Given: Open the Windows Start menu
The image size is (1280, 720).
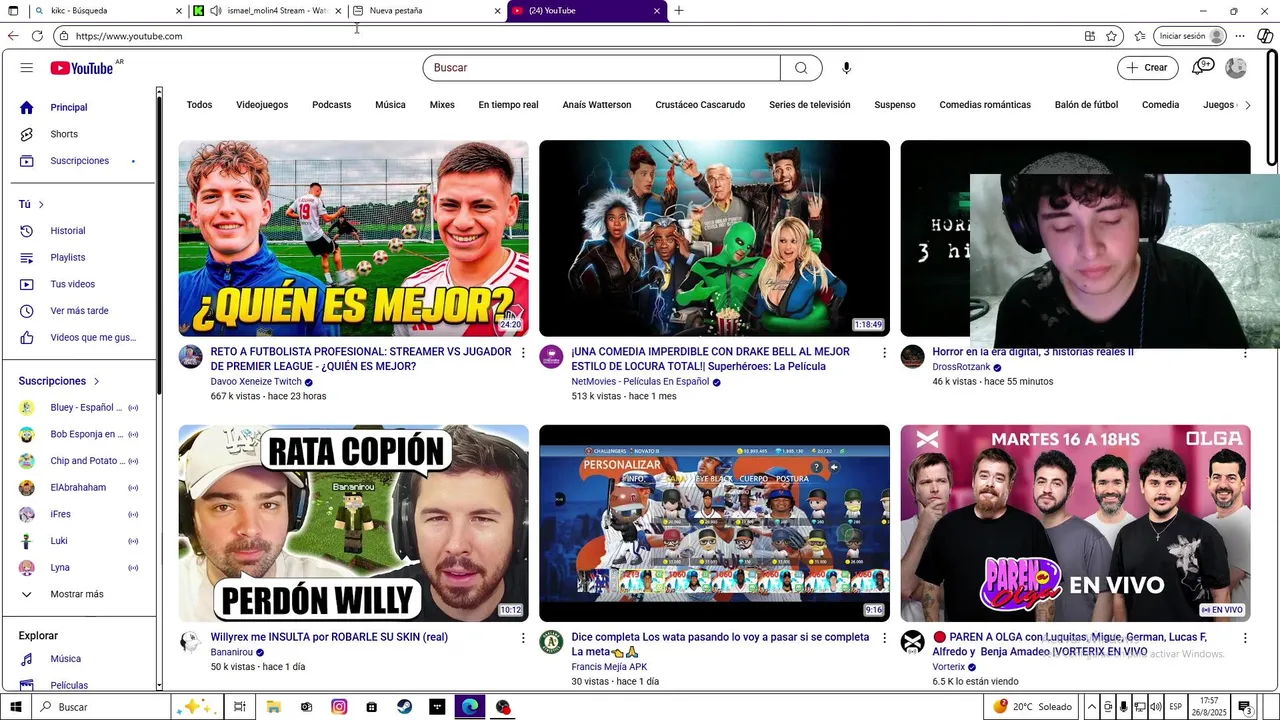Looking at the screenshot, I should pyautogui.click(x=14, y=707).
